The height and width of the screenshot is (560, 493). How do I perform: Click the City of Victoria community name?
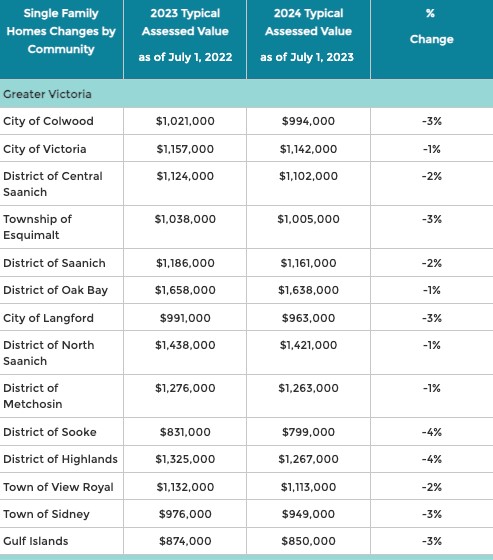point(45,149)
